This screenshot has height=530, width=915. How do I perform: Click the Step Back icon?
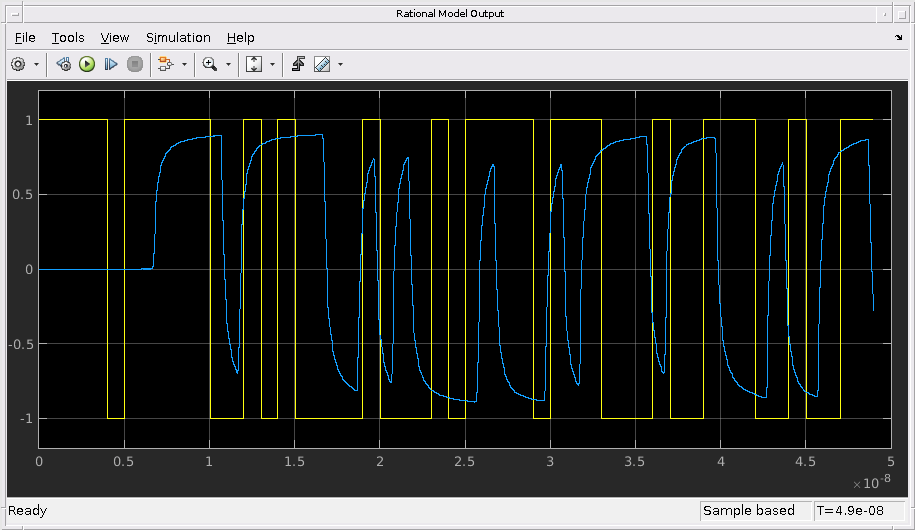(64, 64)
